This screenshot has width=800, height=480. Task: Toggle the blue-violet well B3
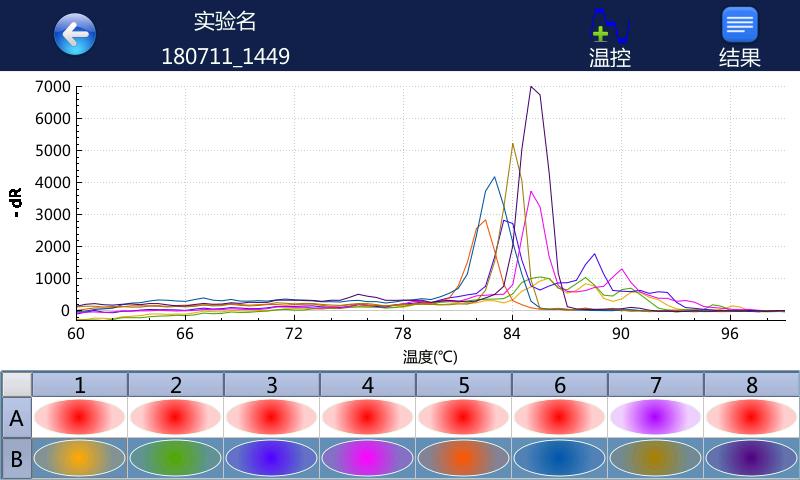pyautogui.click(x=271, y=458)
